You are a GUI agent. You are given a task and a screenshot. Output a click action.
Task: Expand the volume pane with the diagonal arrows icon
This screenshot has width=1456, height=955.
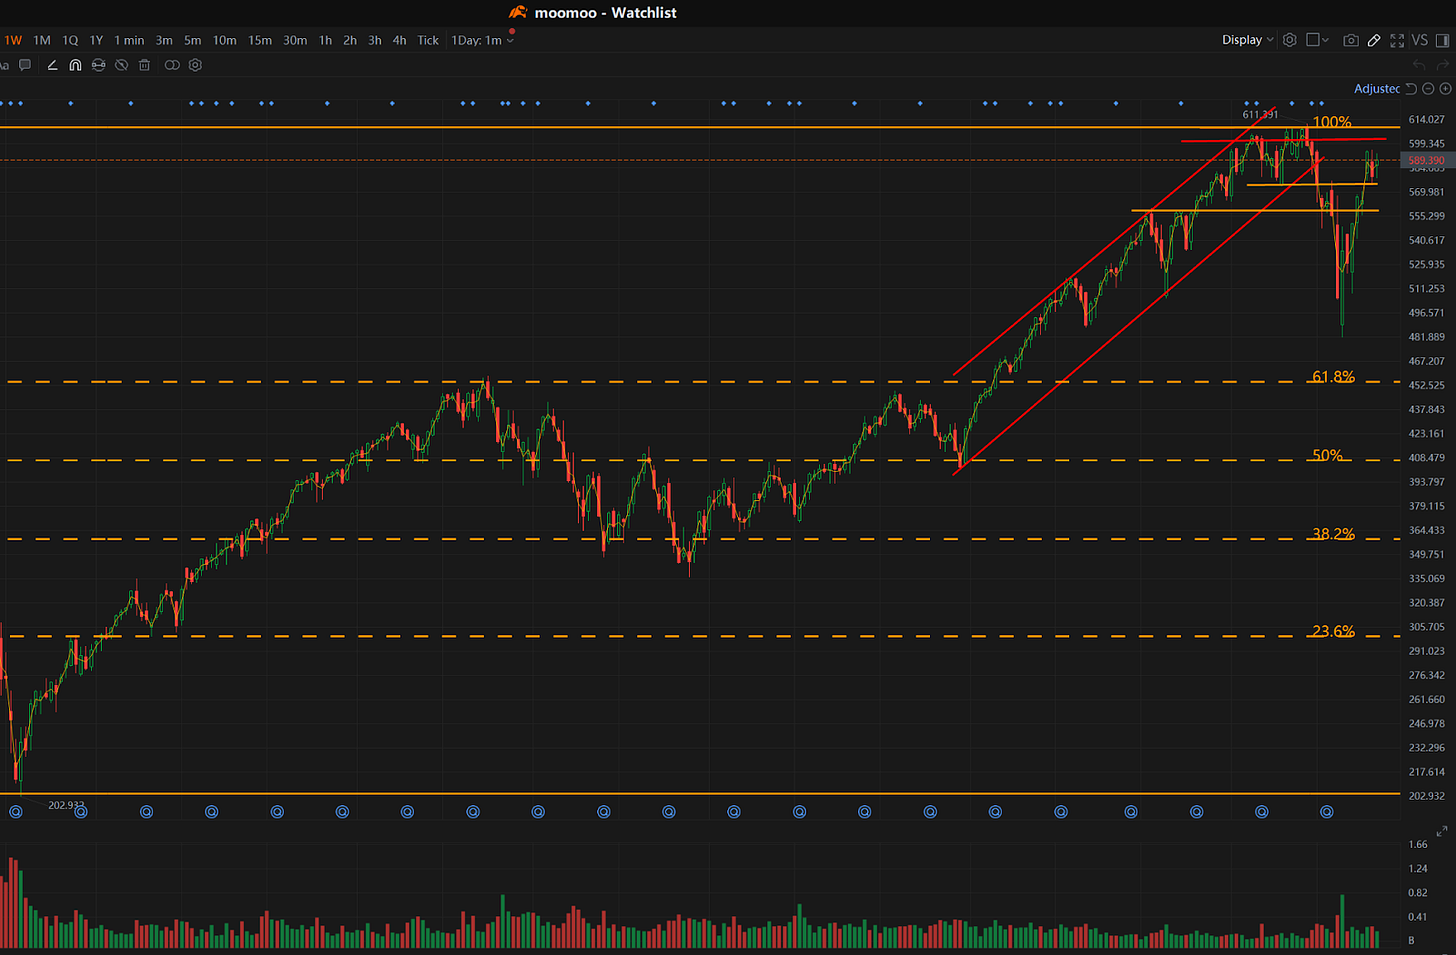coord(1442,832)
